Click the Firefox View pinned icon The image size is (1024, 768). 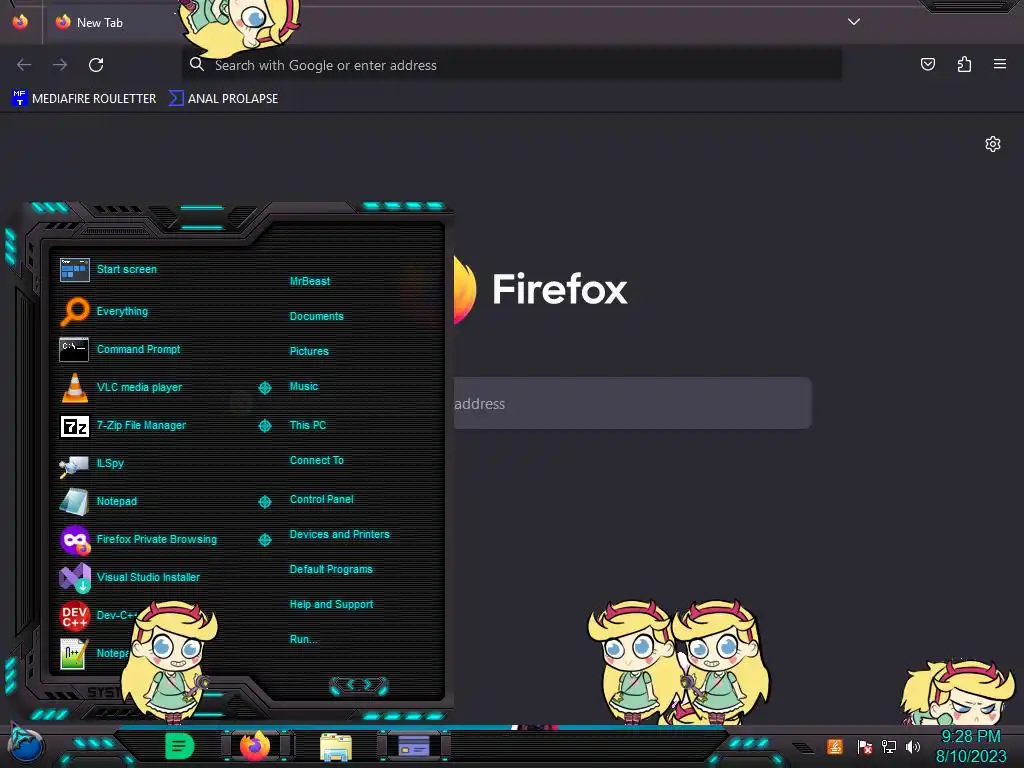pyautogui.click(x=20, y=22)
